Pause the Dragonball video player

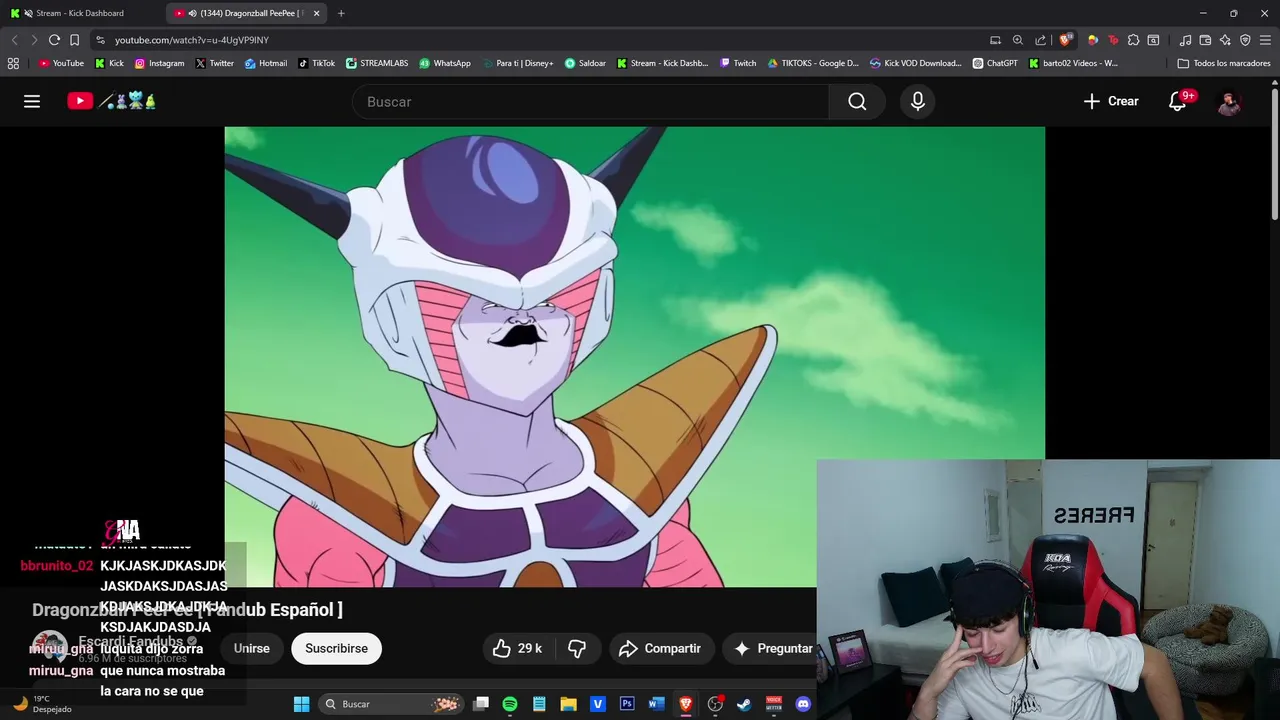634,356
